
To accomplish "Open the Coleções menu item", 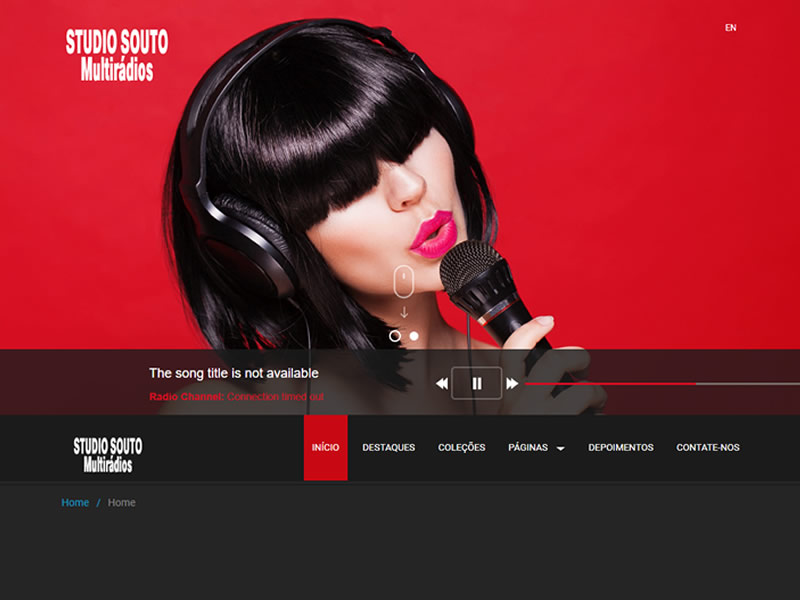I will (x=462, y=447).
